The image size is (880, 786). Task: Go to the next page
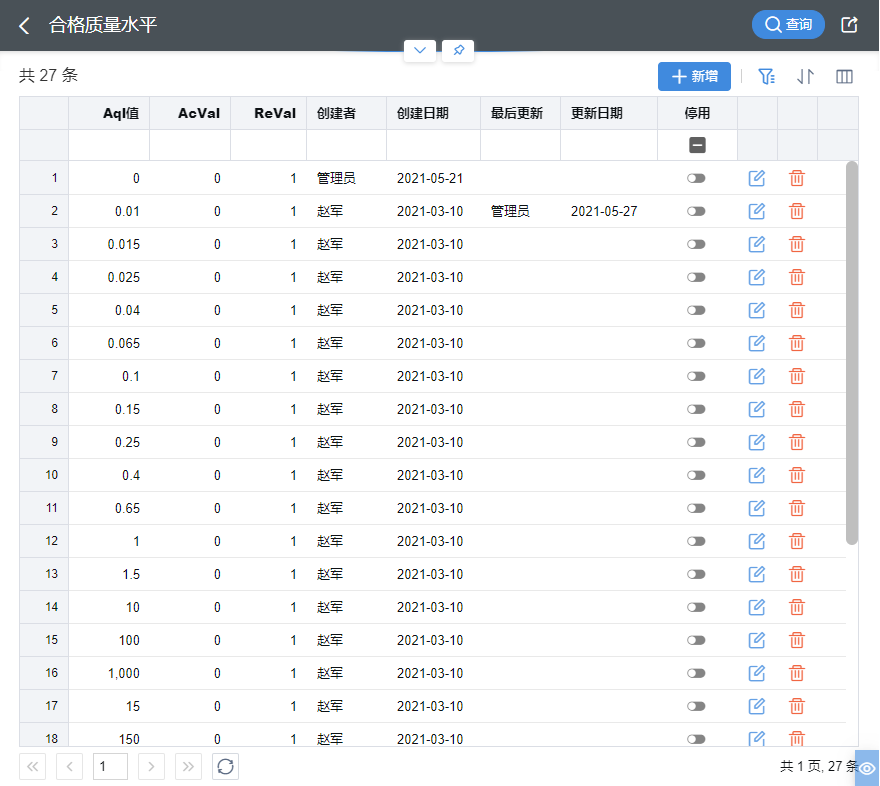pos(151,766)
